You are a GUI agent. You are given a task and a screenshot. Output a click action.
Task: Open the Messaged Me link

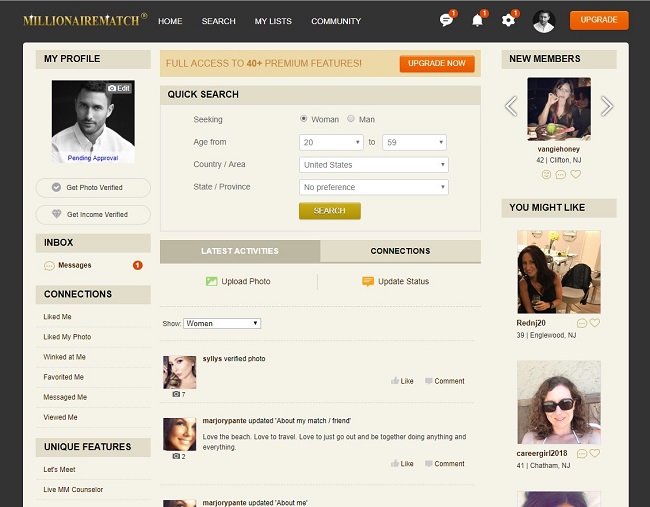65,397
